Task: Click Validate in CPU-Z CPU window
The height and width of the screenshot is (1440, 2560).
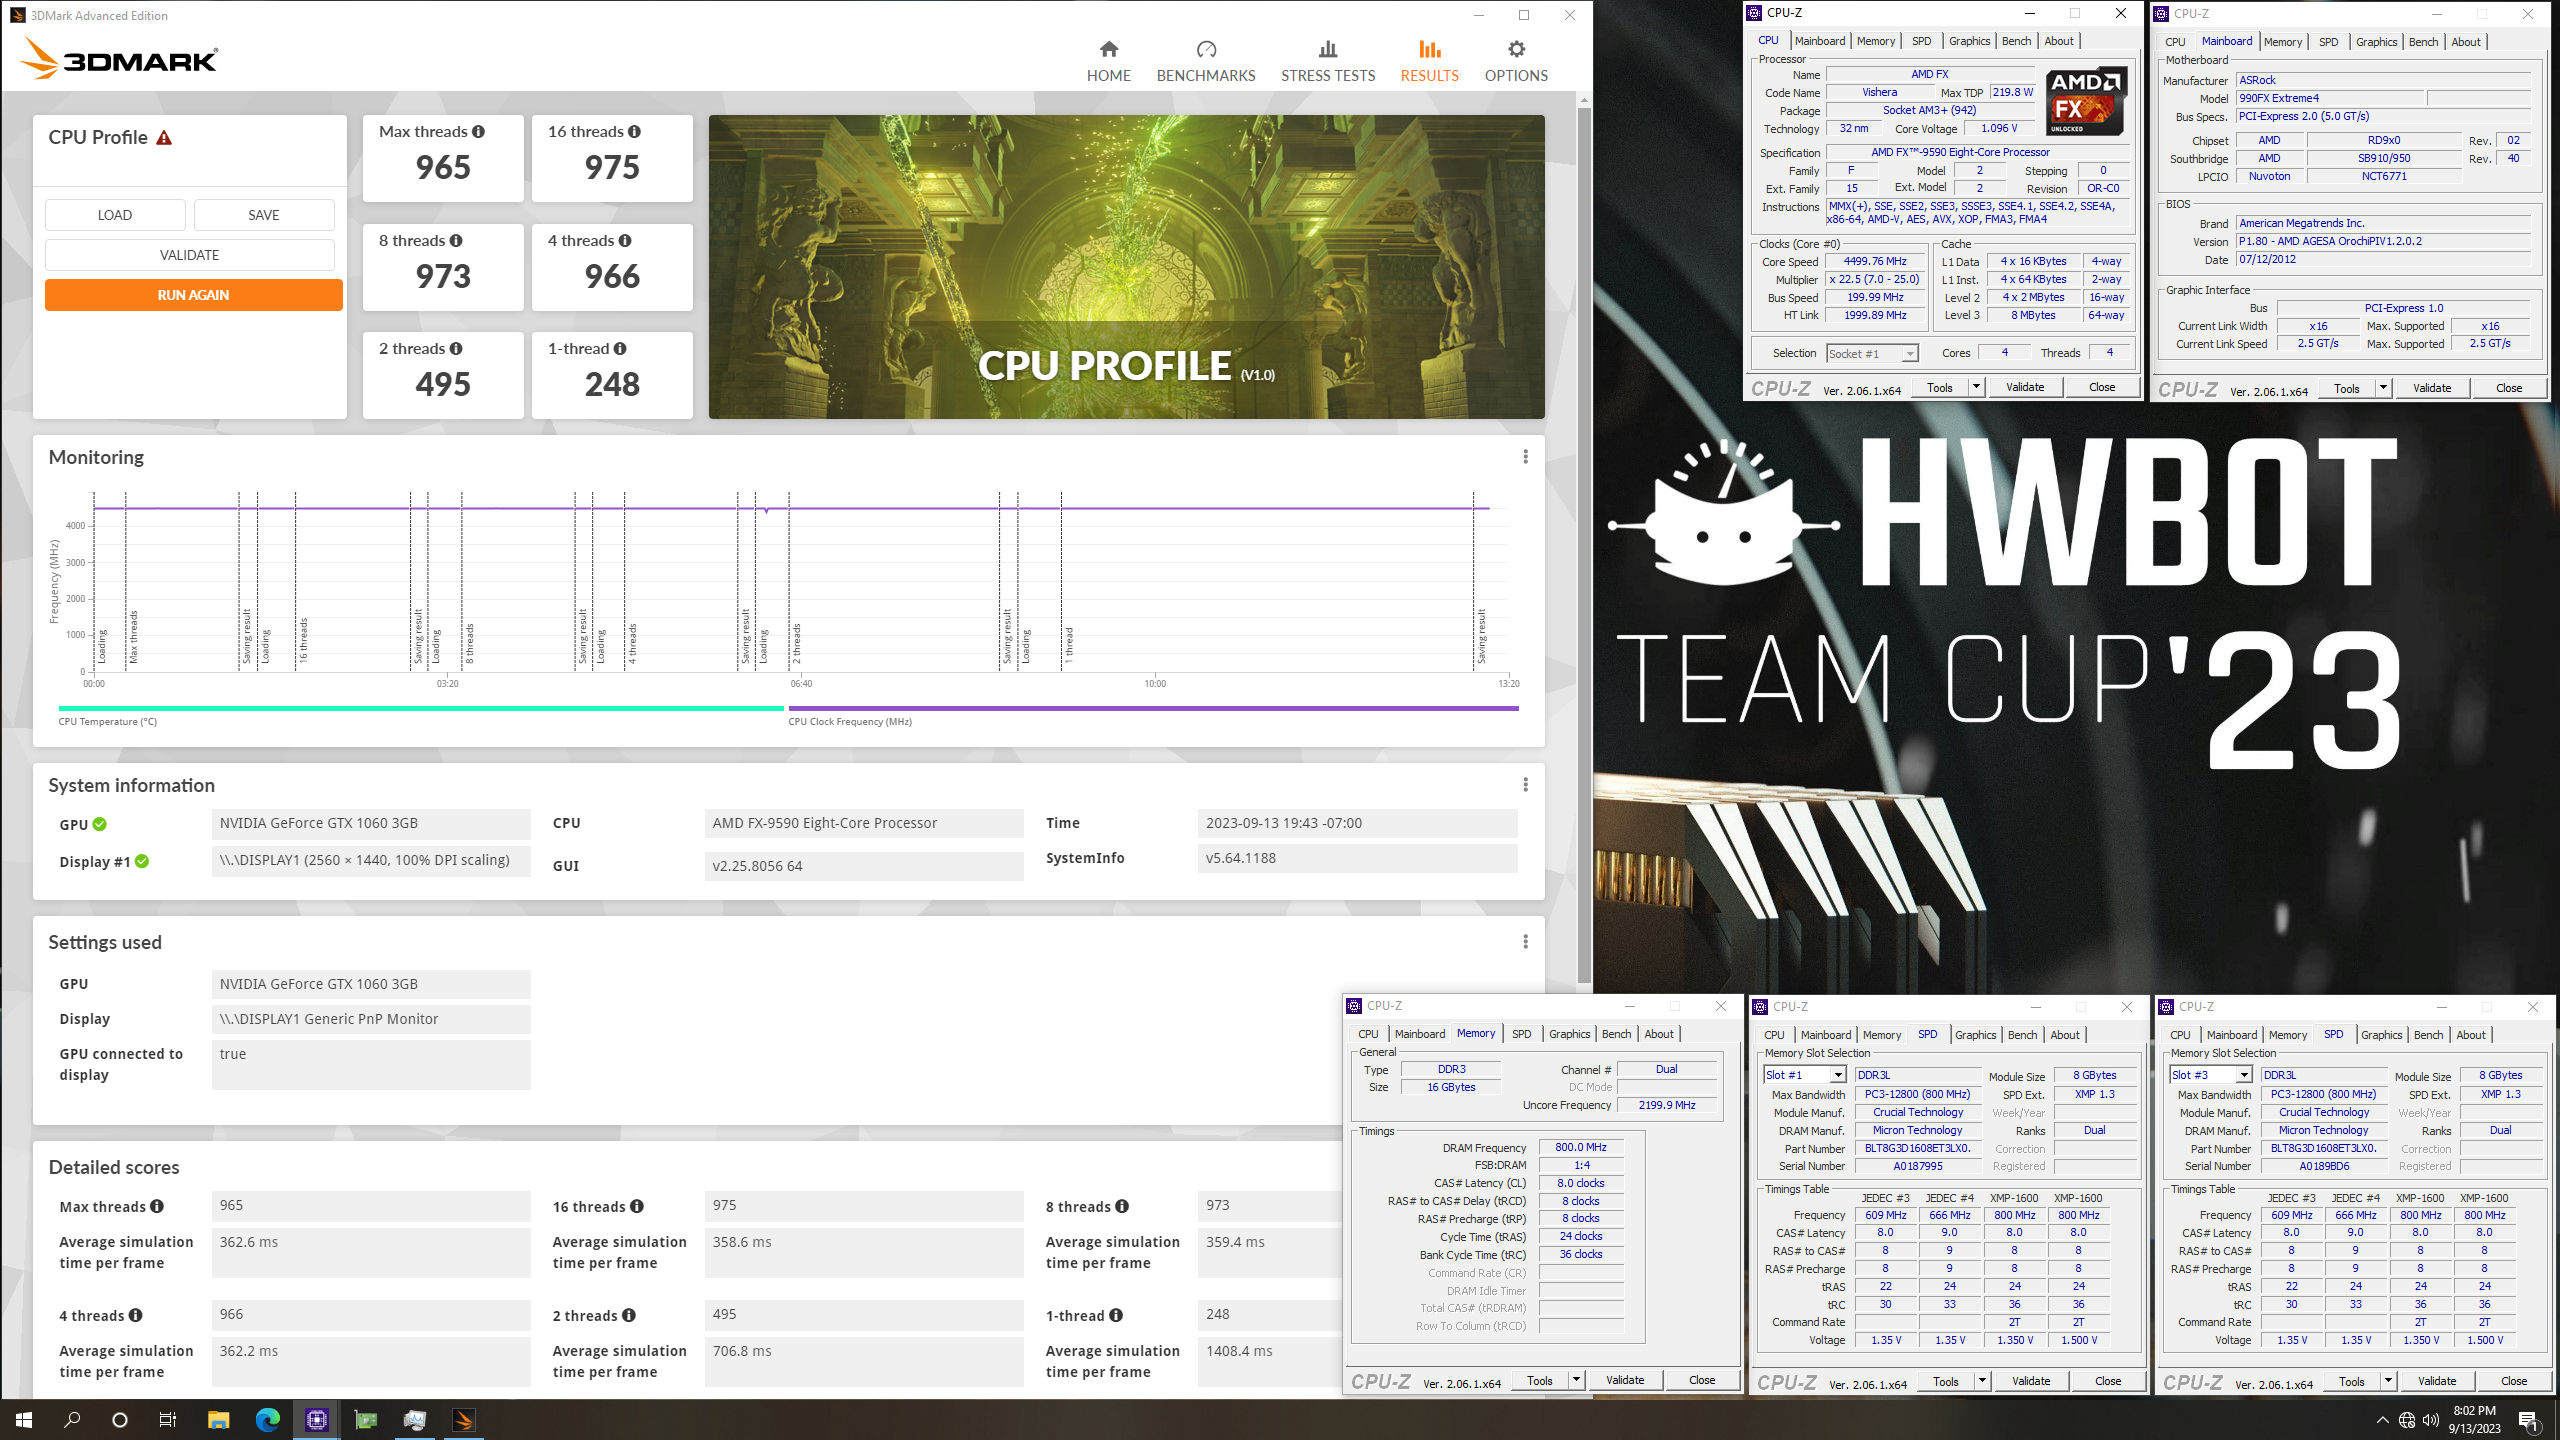Action: click(2025, 388)
